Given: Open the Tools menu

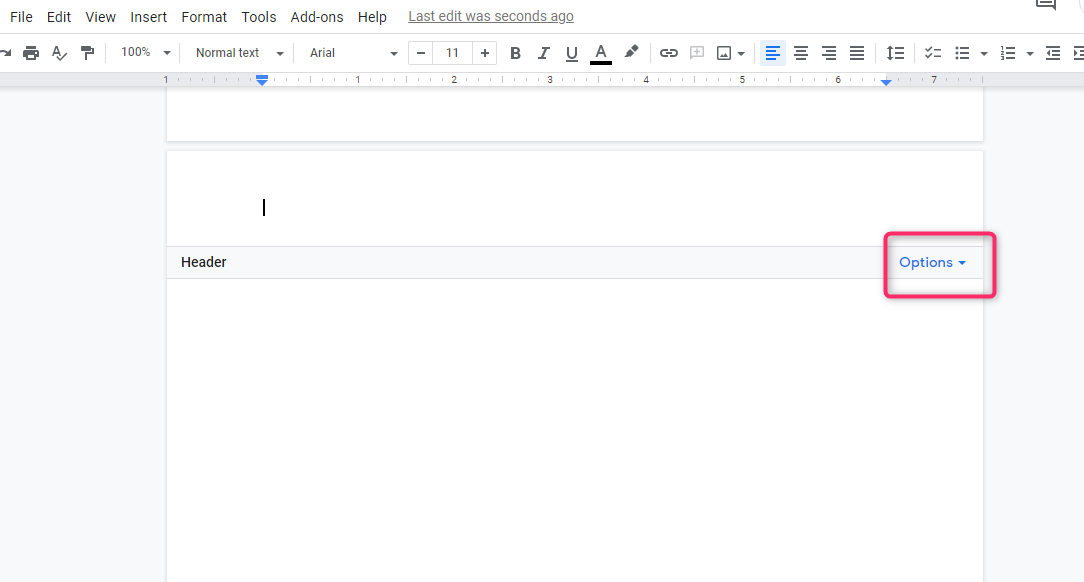Looking at the screenshot, I should tap(259, 17).
